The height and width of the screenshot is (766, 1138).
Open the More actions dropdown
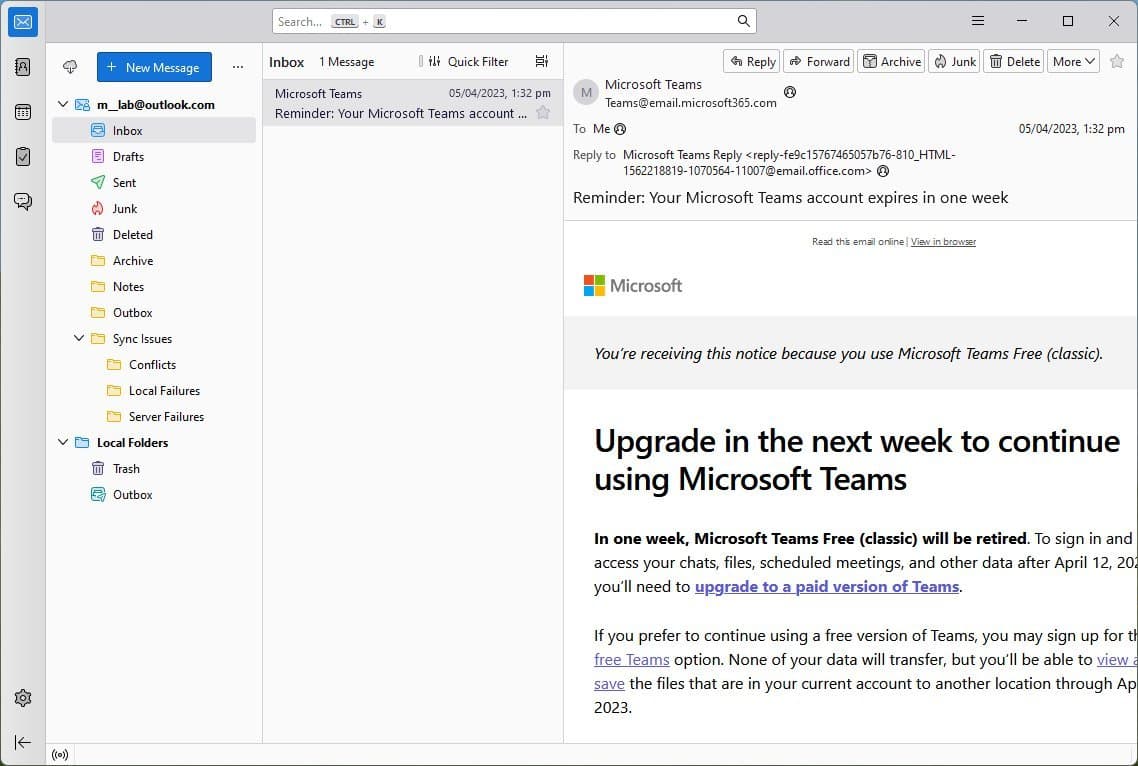click(x=1072, y=61)
